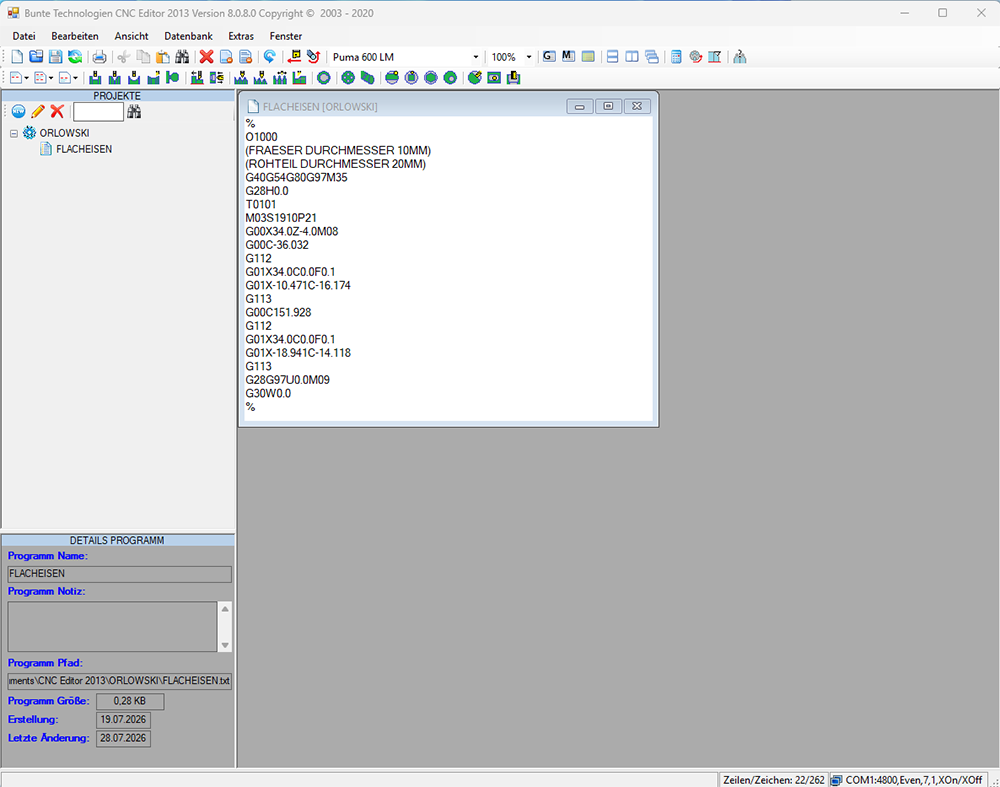Click the Programm Notiz text area
1000x787 pixels.
point(112,626)
